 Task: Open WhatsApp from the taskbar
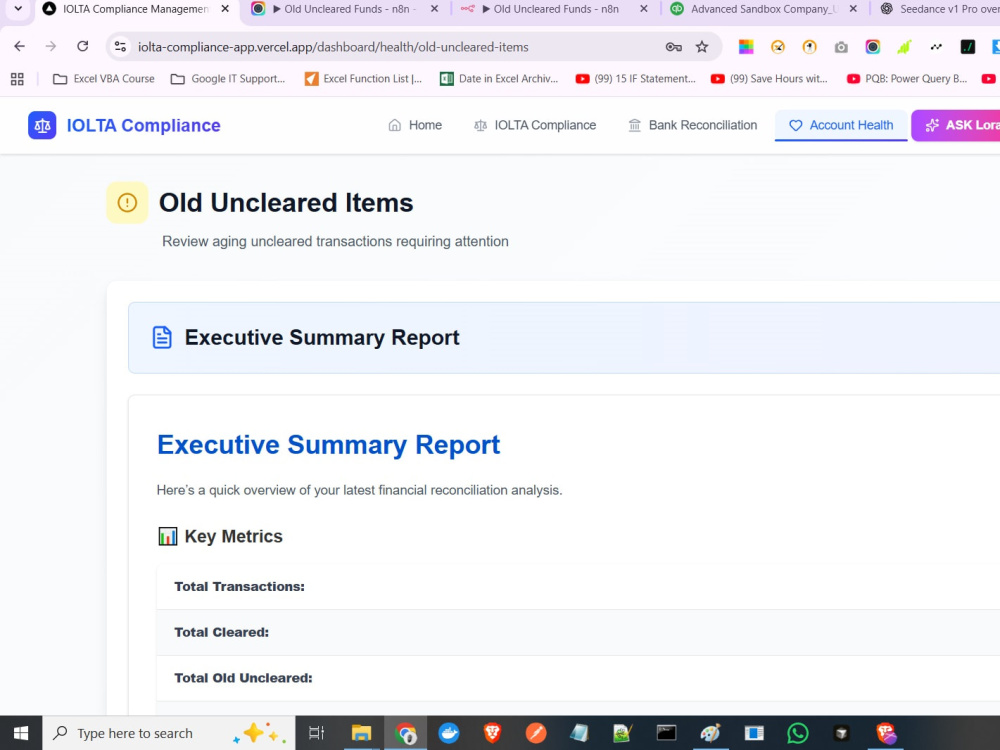pos(798,733)
